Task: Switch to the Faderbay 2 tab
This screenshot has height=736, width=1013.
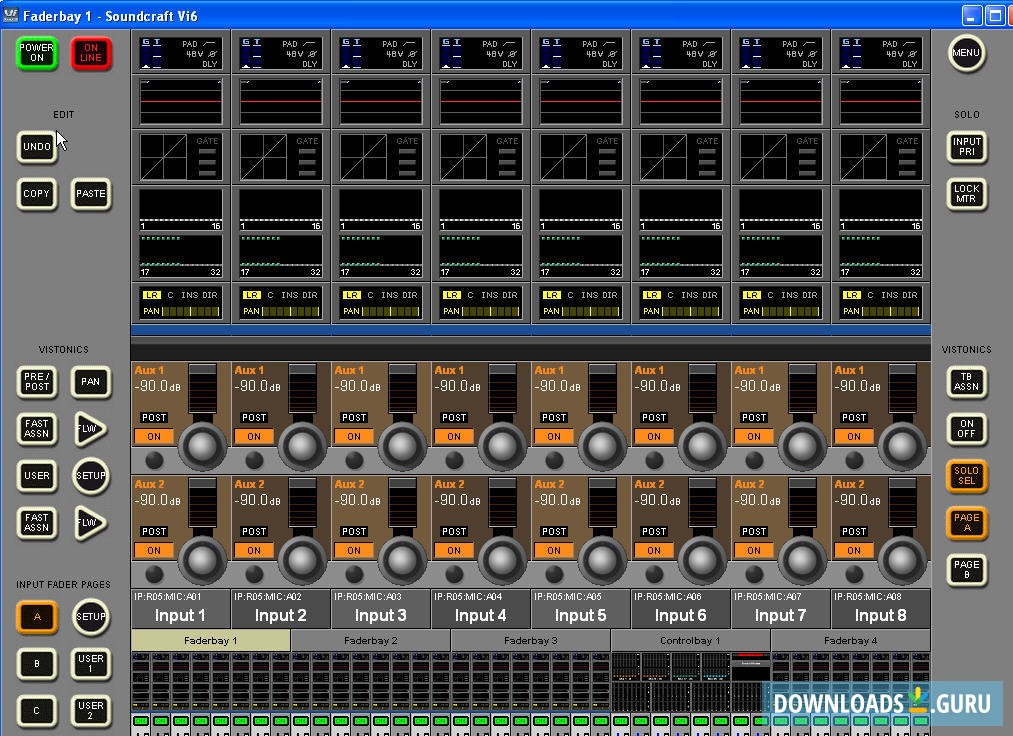Action: (370, 640)
